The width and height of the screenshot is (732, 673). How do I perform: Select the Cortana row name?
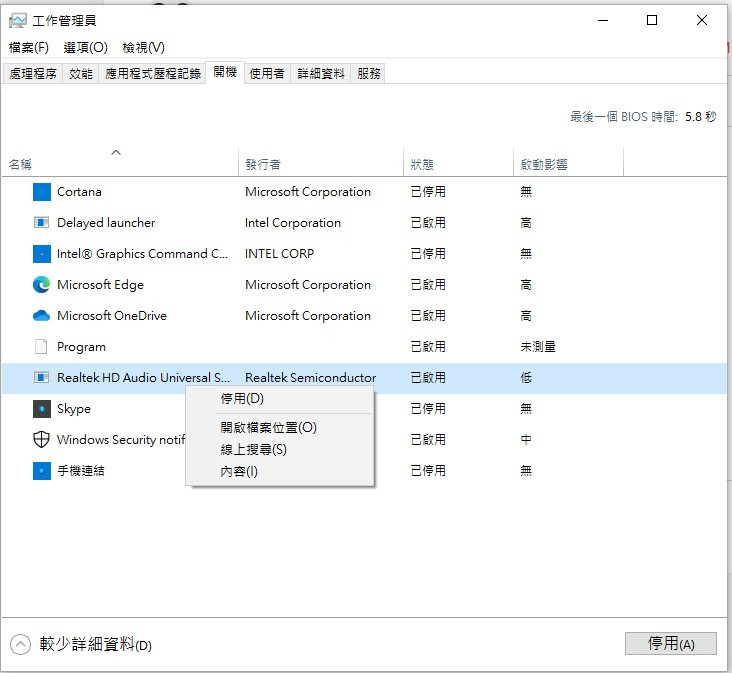[x=79, y=192]
